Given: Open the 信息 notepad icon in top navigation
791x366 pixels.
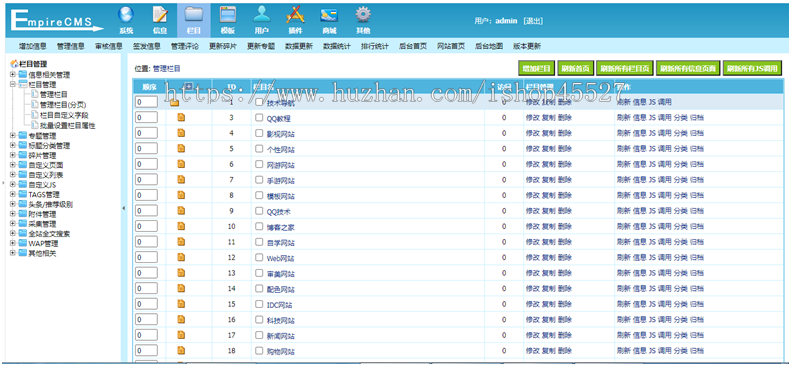Looking at the screenshot, I should tap(160, 15).
